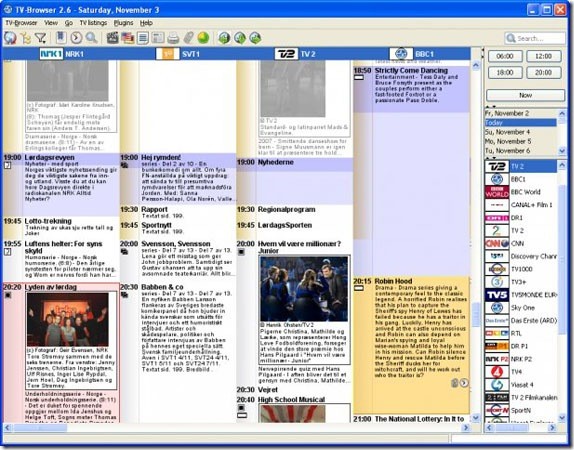Click the program table vertical scroll-down arrow
This screenshot has height=450, width=574.
click(x=476, y=417)
